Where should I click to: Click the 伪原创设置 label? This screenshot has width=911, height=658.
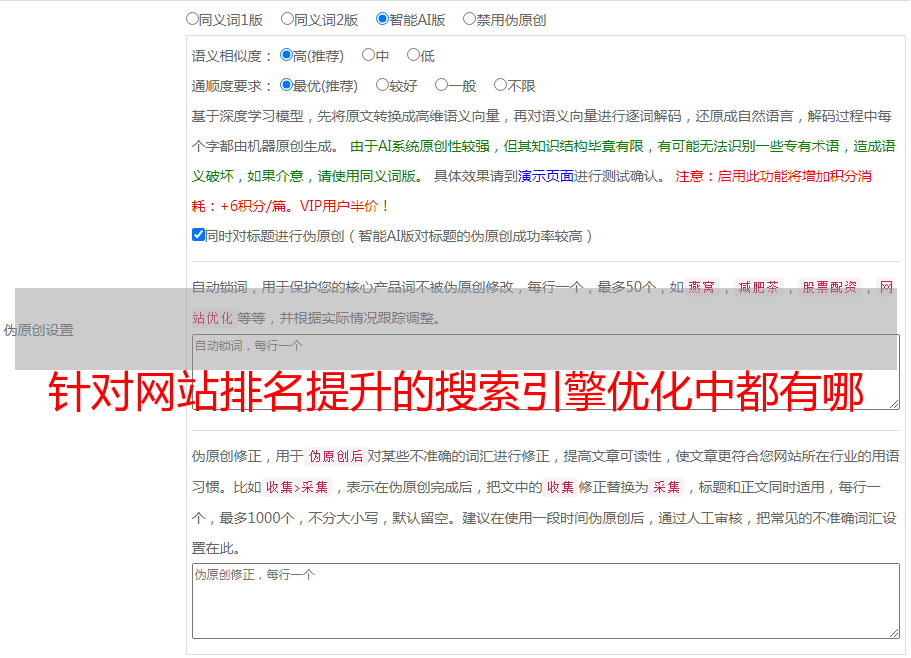click(38, 330)
